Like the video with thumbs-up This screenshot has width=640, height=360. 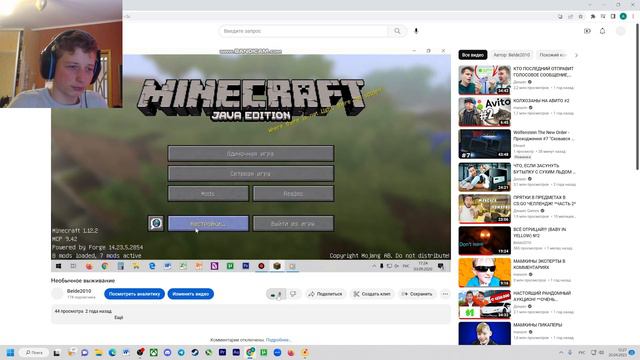(276, 294)
